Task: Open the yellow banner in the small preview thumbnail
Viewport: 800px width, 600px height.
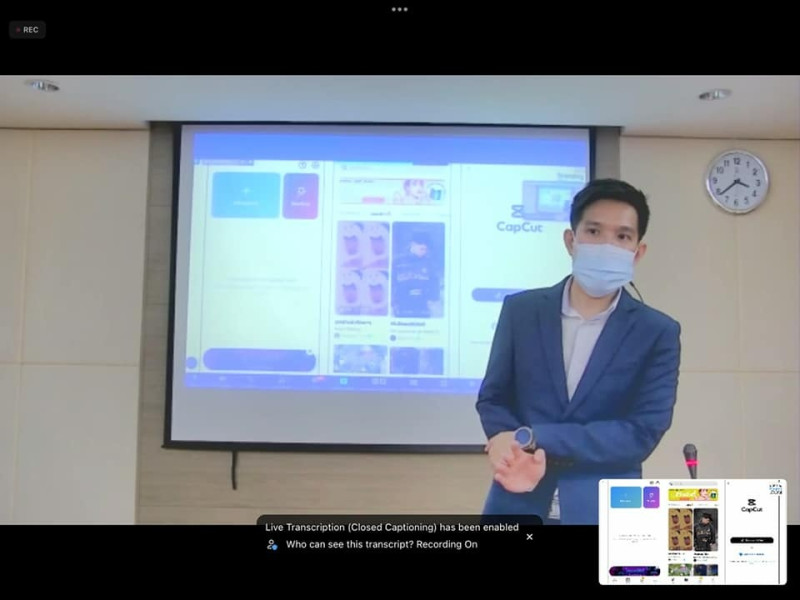Action: (693, 494)
